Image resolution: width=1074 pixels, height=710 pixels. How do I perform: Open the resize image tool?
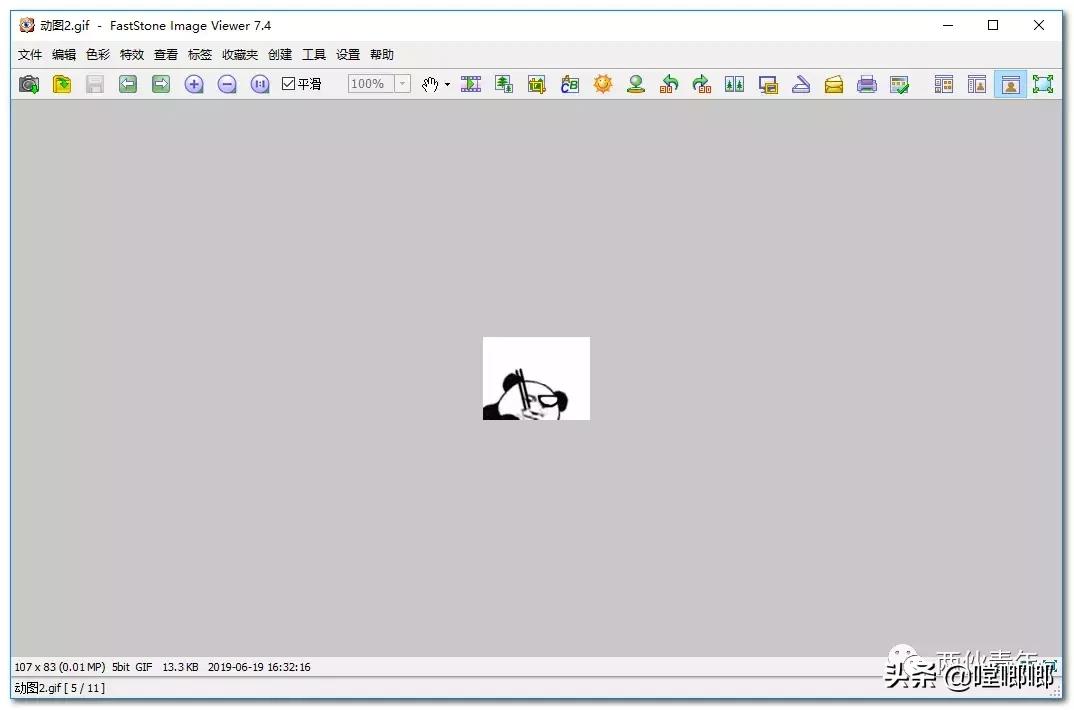coord(504,84)
